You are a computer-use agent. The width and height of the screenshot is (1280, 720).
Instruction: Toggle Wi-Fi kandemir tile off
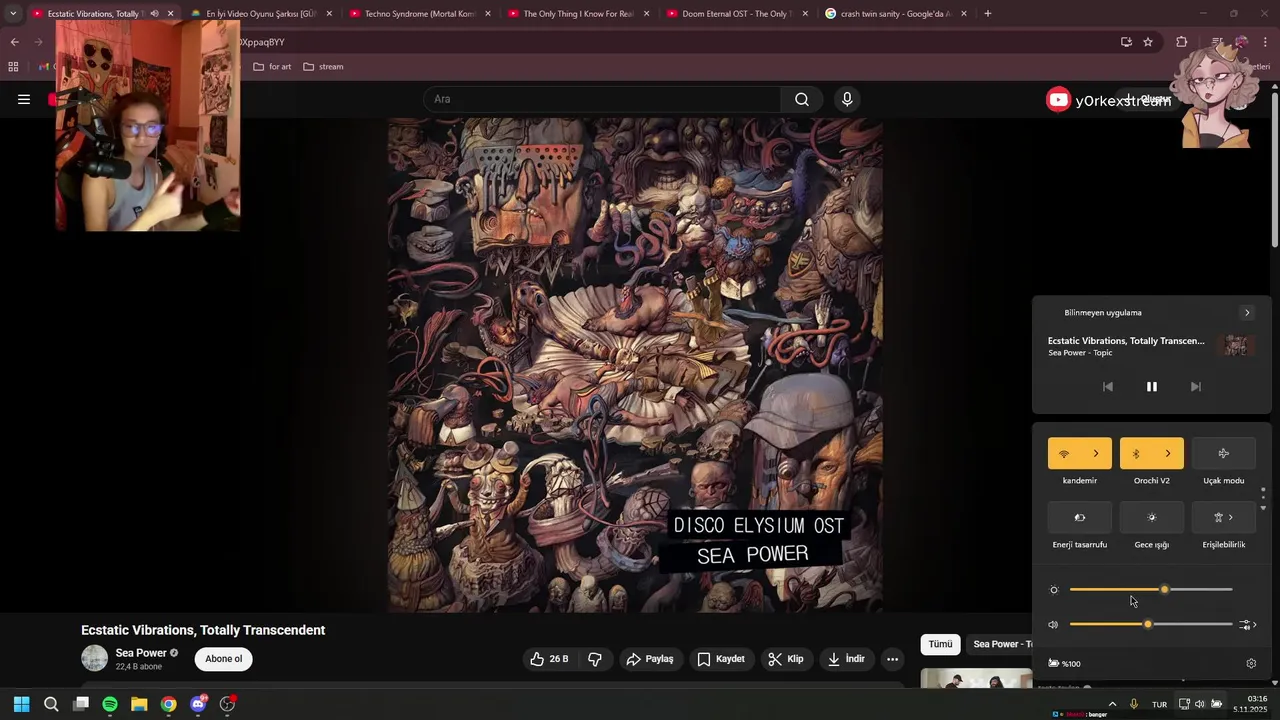pyautogui.click(x=1064, y=454)
